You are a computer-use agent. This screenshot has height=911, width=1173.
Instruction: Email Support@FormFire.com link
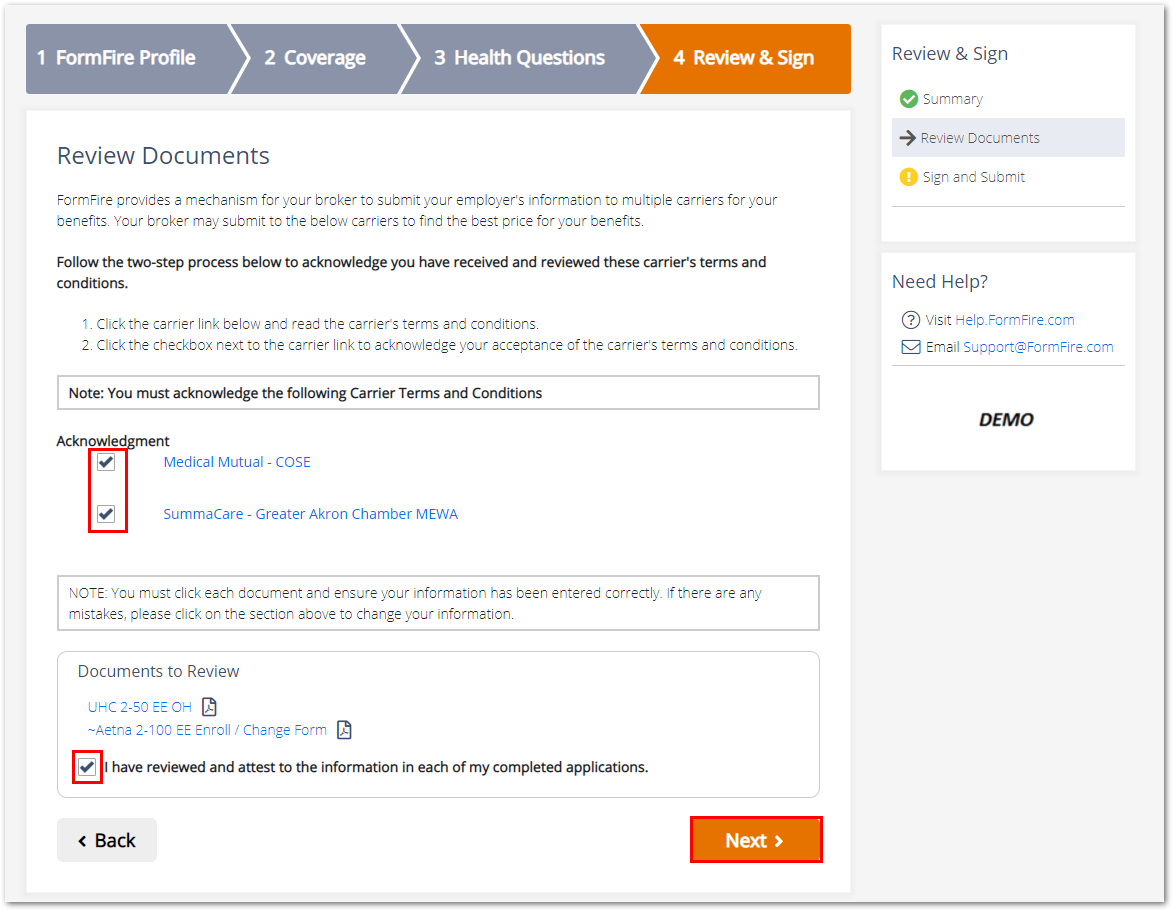pos(1038,347)
